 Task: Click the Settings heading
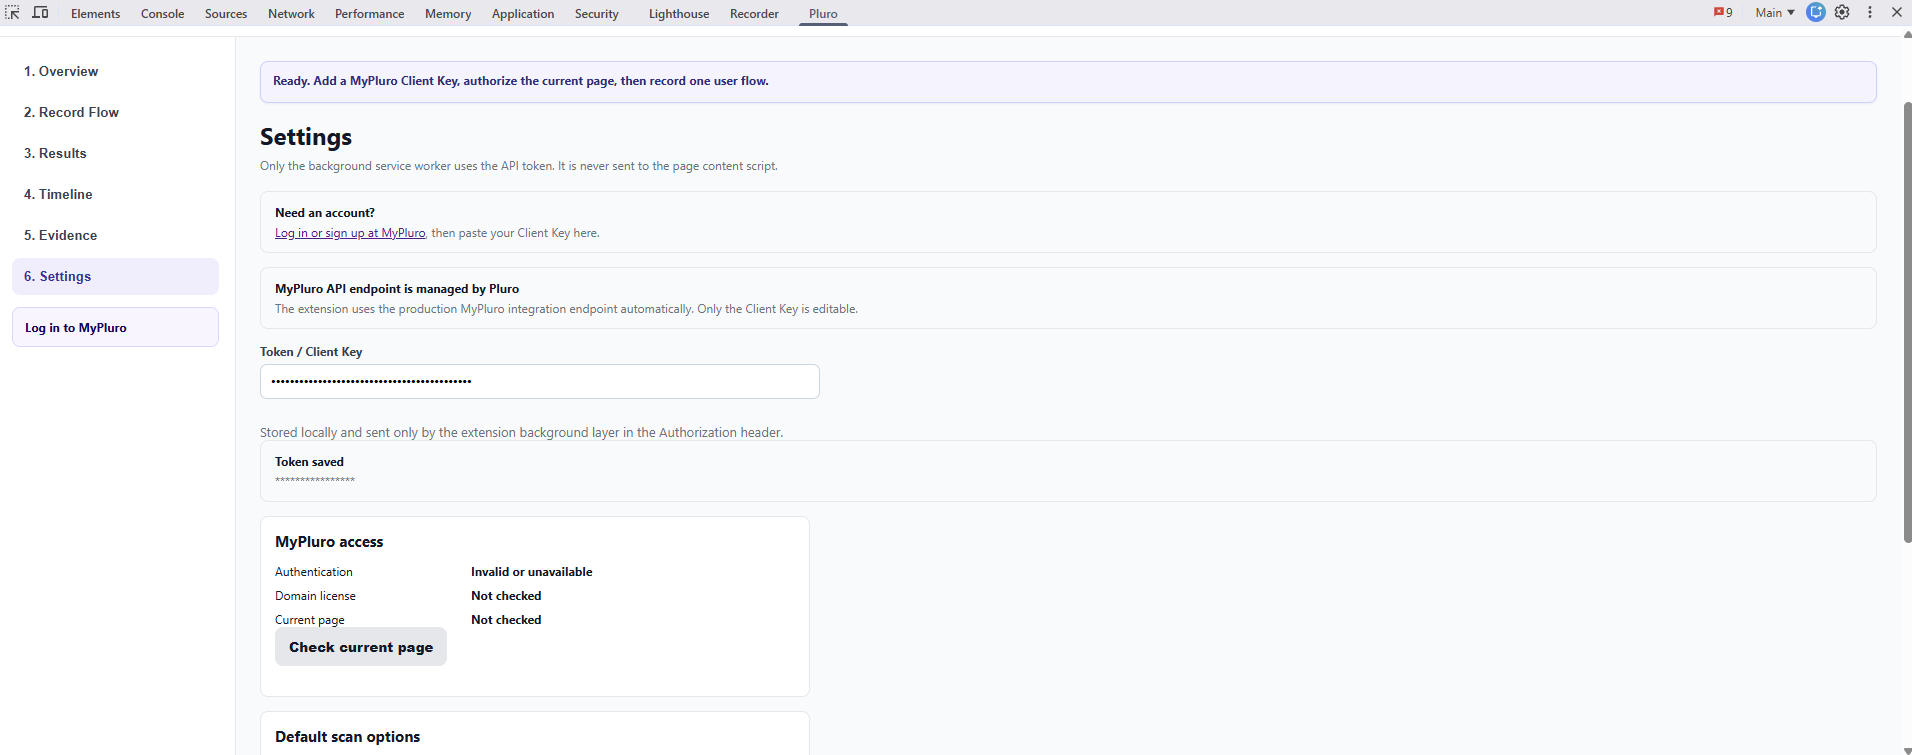tap(306, 137)
